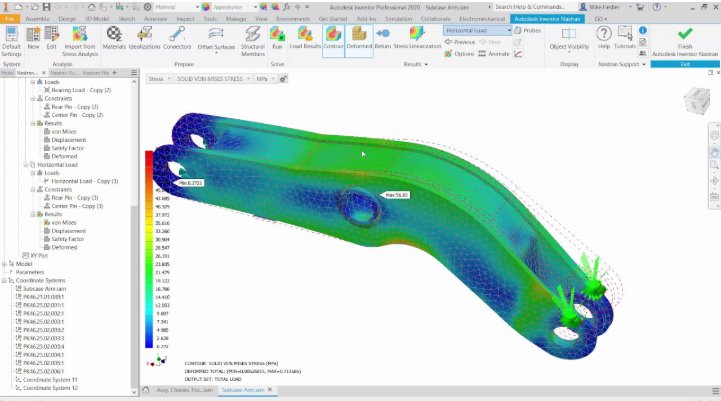Switch to the Sketch ribbon tab
Screen dimensions: 721x401
(126, 19)
